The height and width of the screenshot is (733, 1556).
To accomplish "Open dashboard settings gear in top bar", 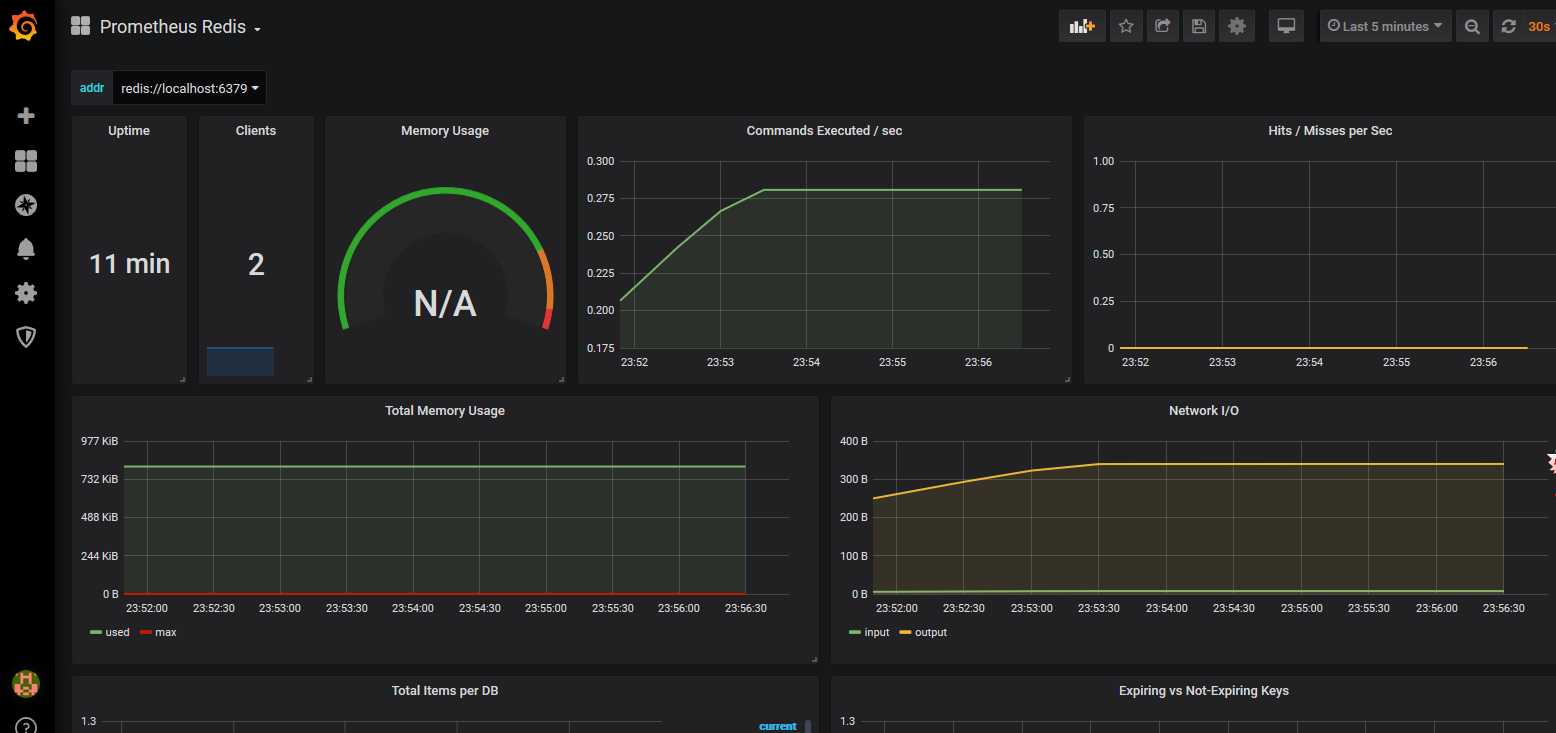I will (1236, 27).
